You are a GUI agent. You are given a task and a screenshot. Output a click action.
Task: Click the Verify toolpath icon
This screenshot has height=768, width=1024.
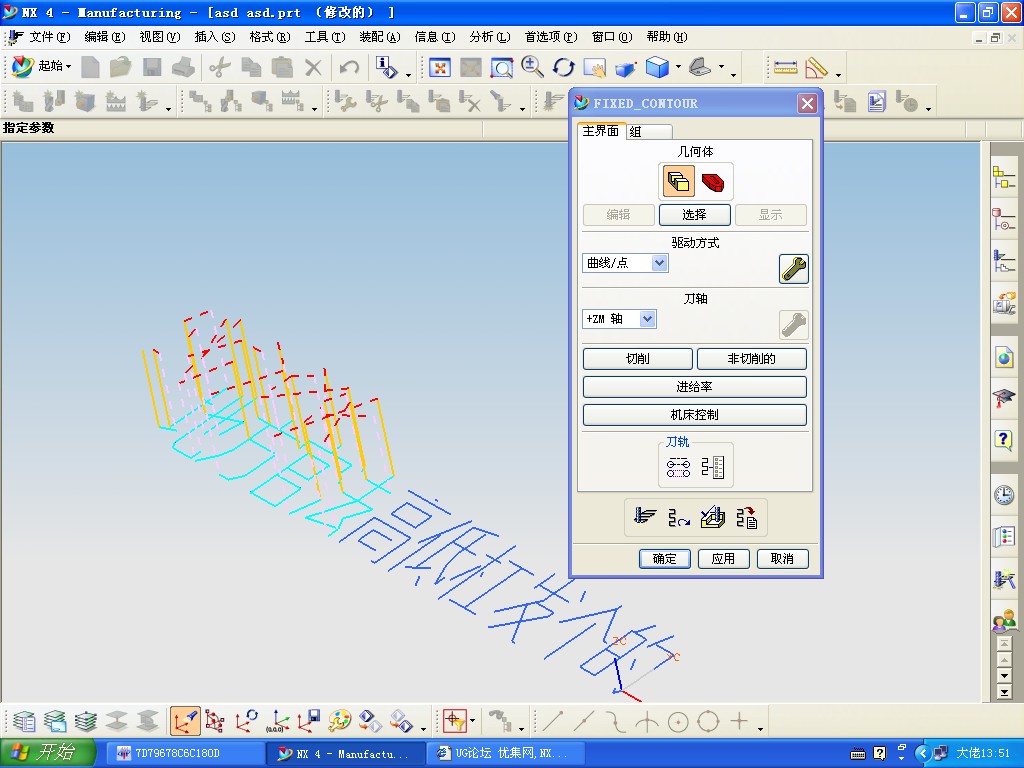712,517
